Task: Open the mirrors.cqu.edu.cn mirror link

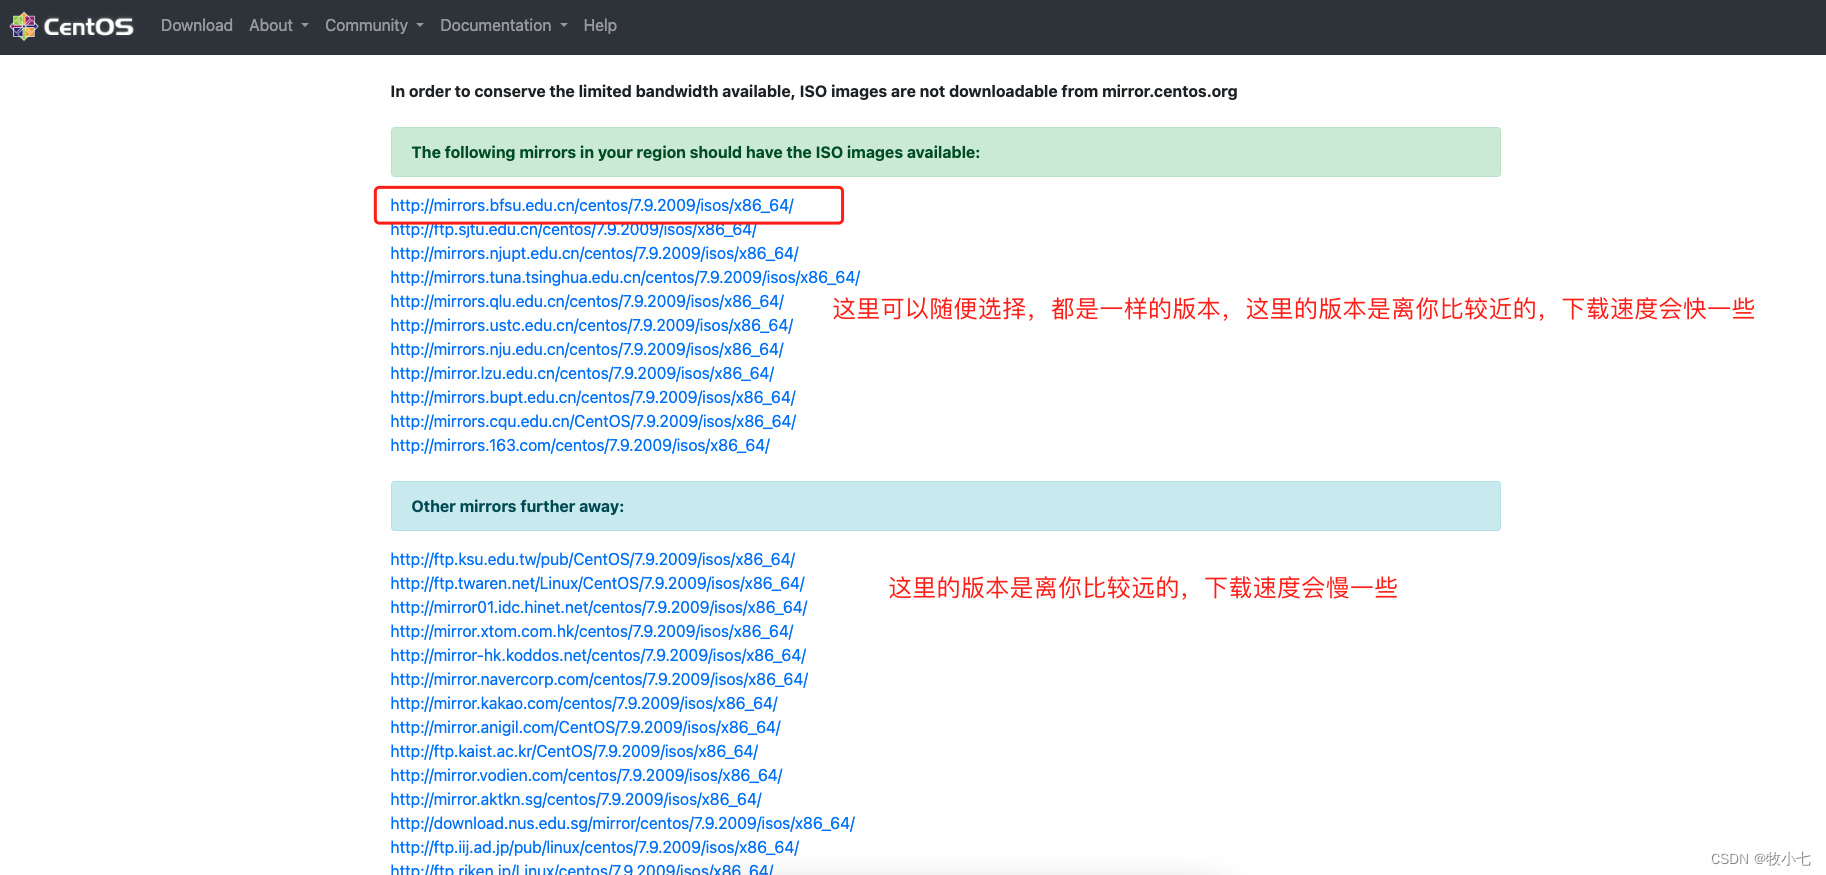Action: point(593,421)
